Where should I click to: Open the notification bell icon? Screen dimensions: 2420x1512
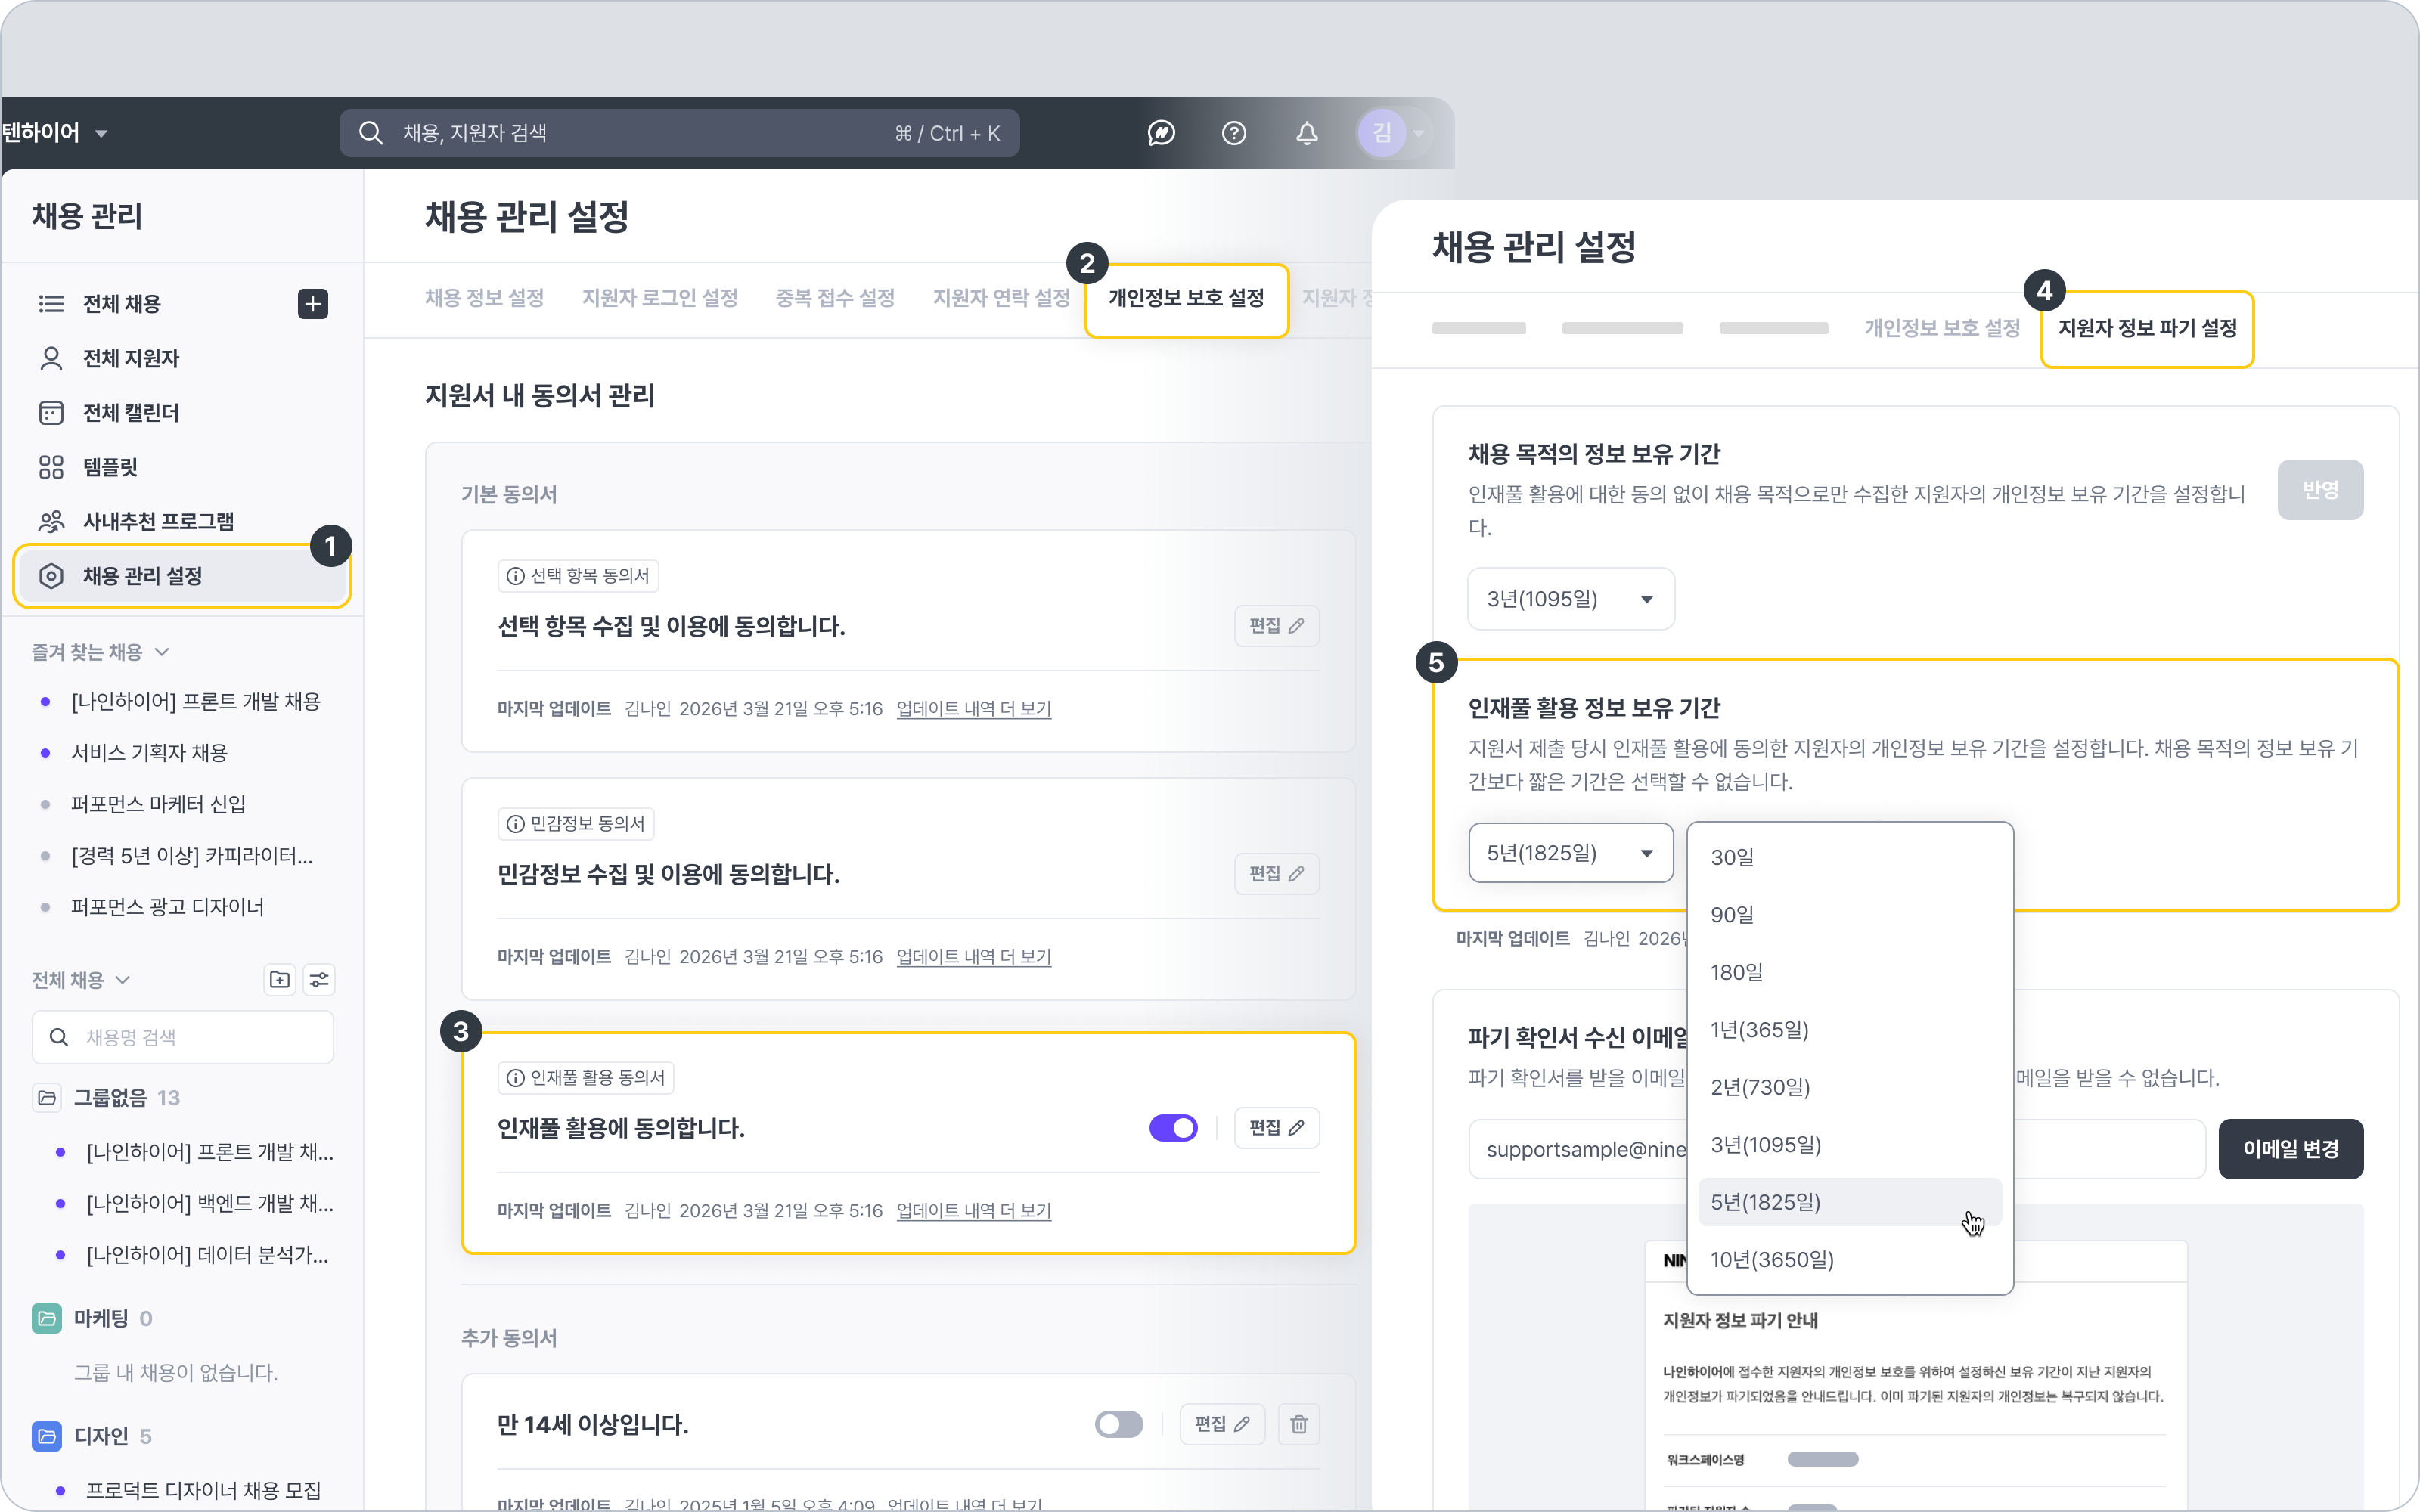click(1307, 133)
